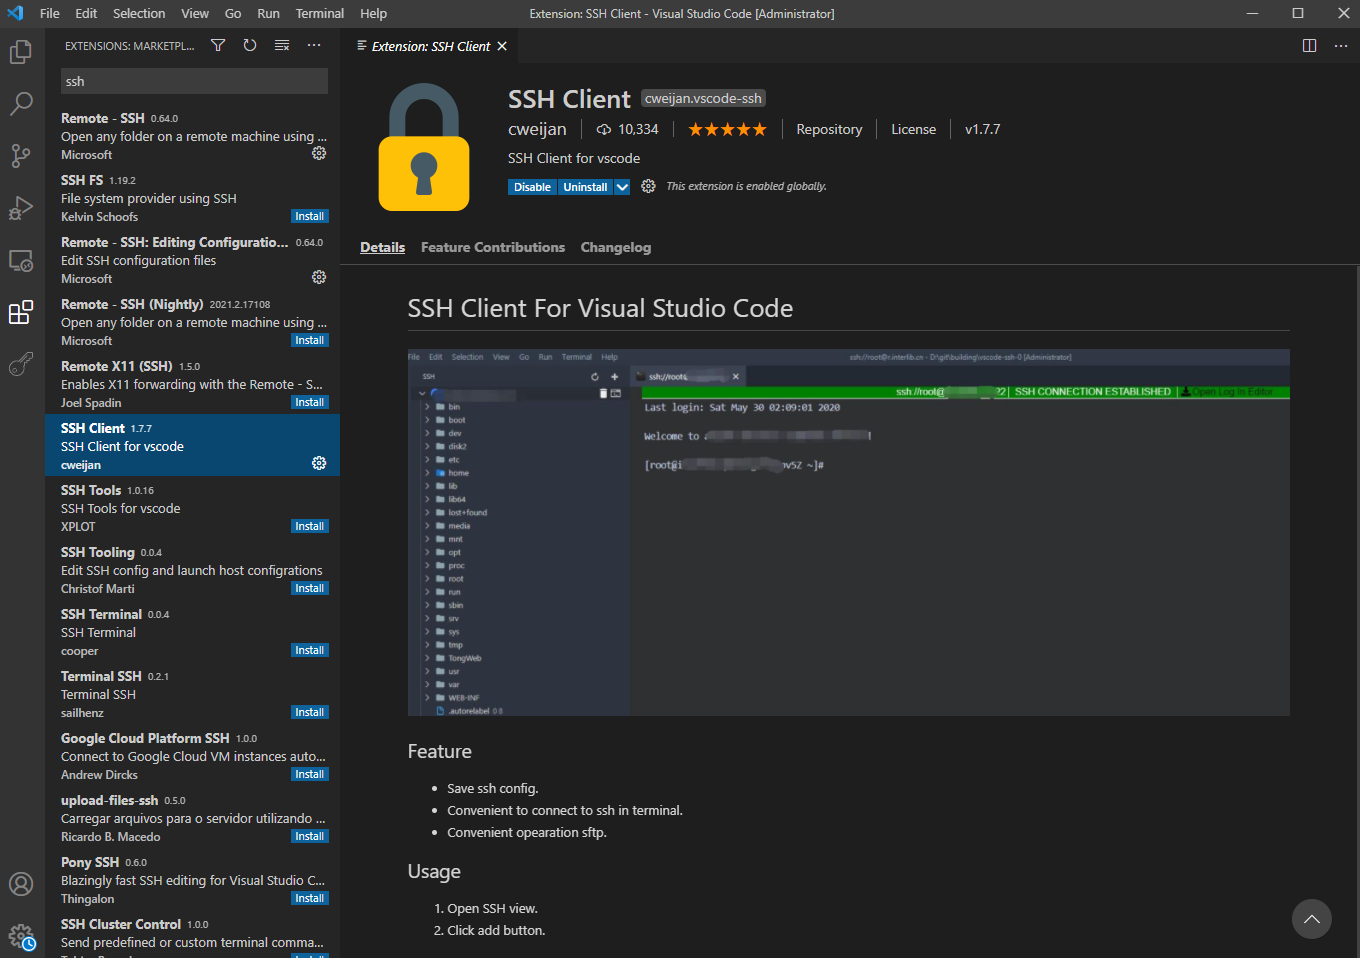The width and height of the screenshot is (1360, 958).
Task: Switch to the Changelog tab
Action: (616, 247)
